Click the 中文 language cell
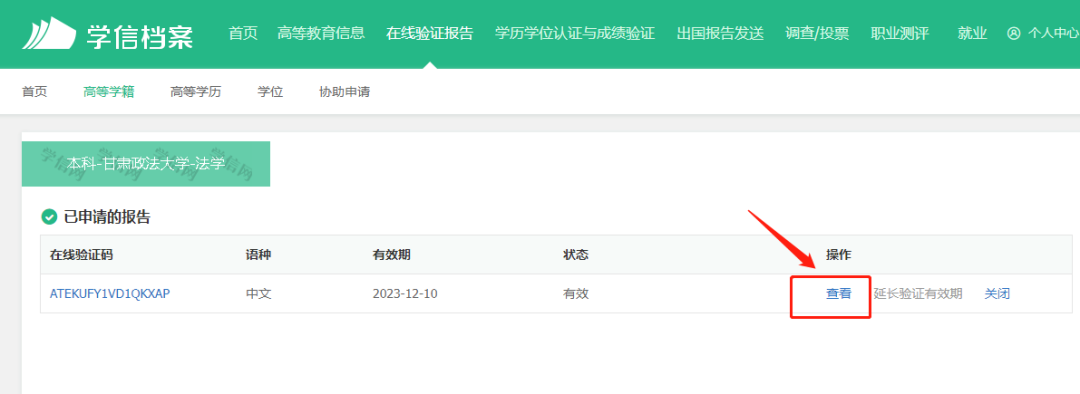Viewport: 1080px width, 394px height. (x=259, y=293)
